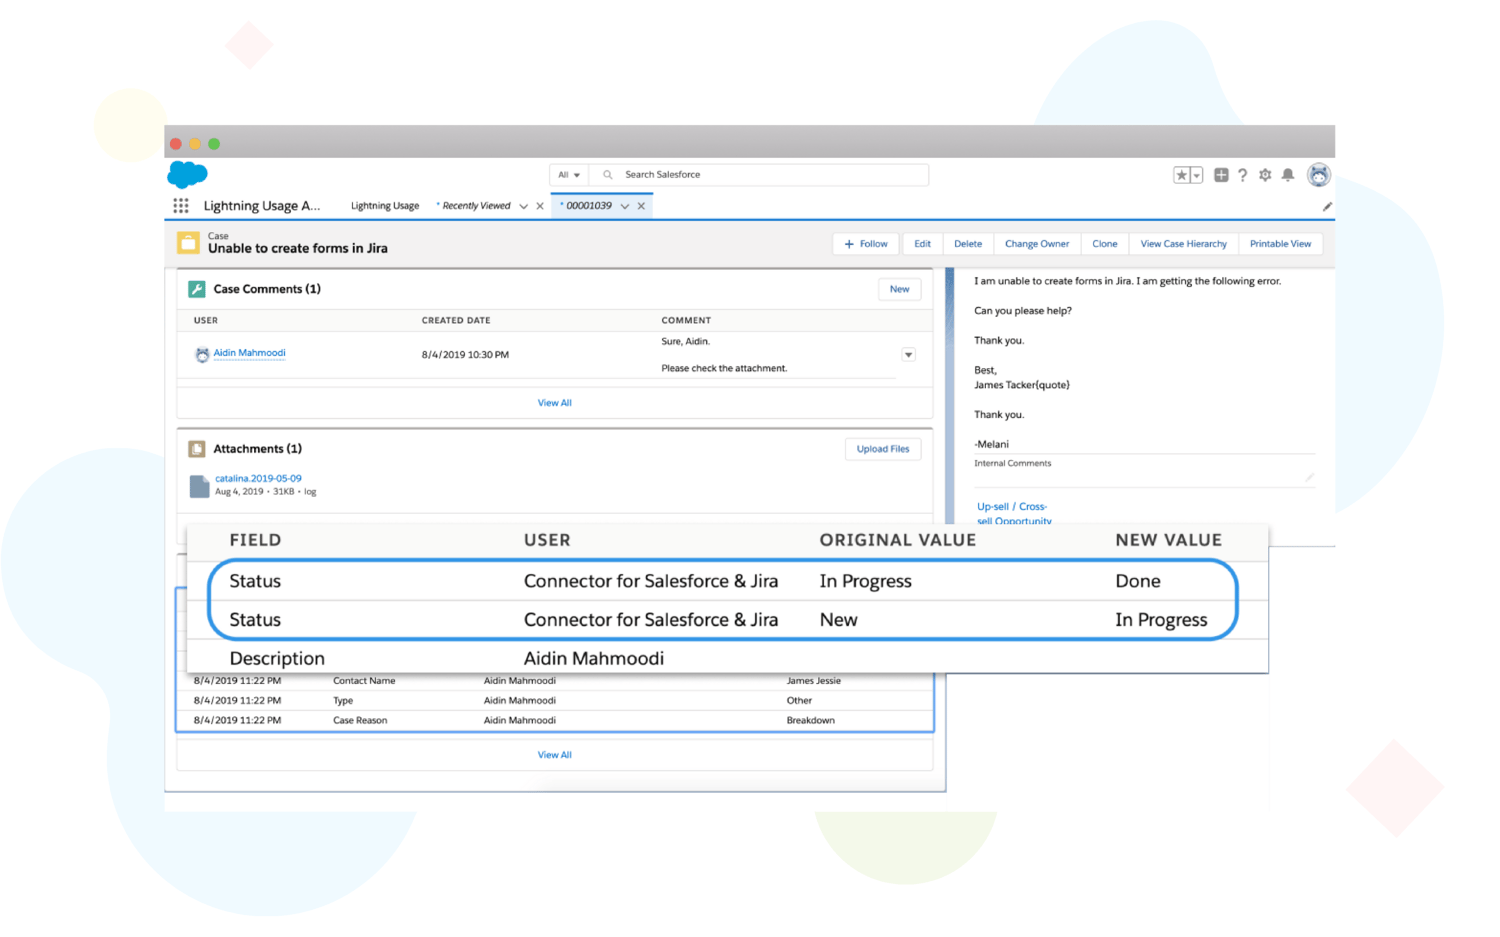Open the All search scope dropdown
This screenshot has height=937, width=1500.
[569, 175]
